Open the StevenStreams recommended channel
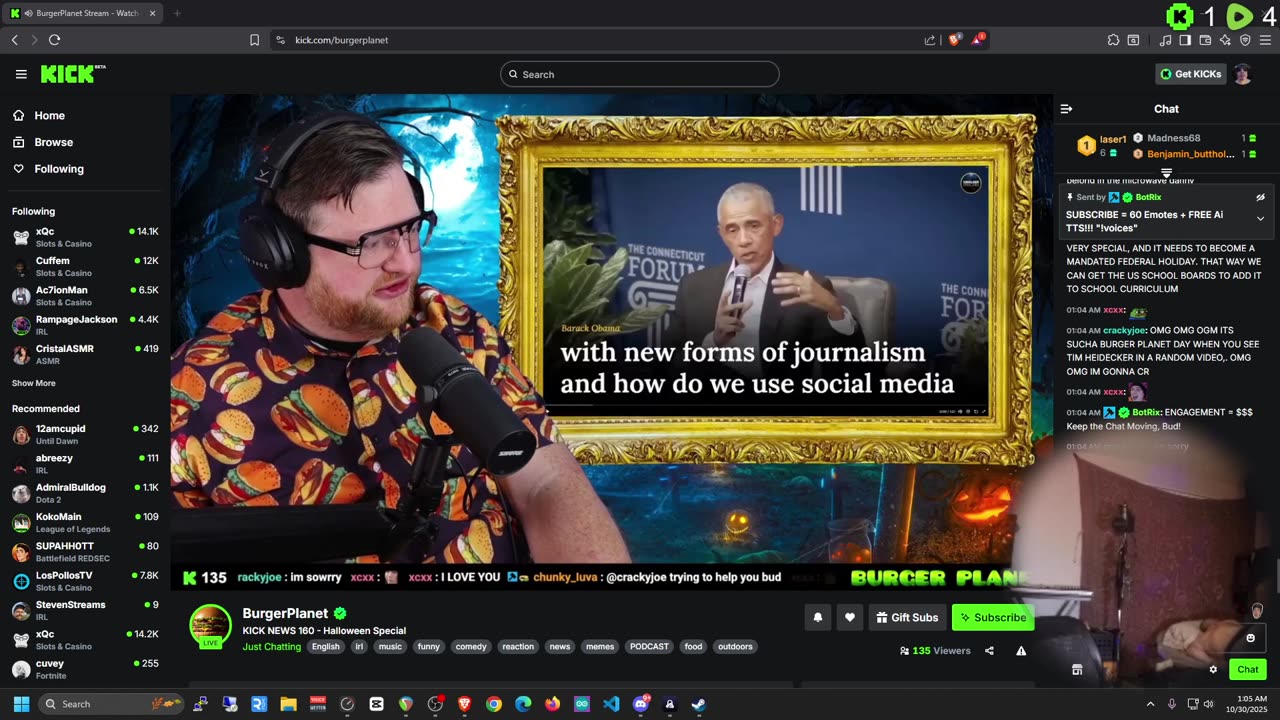 (85, 610)
